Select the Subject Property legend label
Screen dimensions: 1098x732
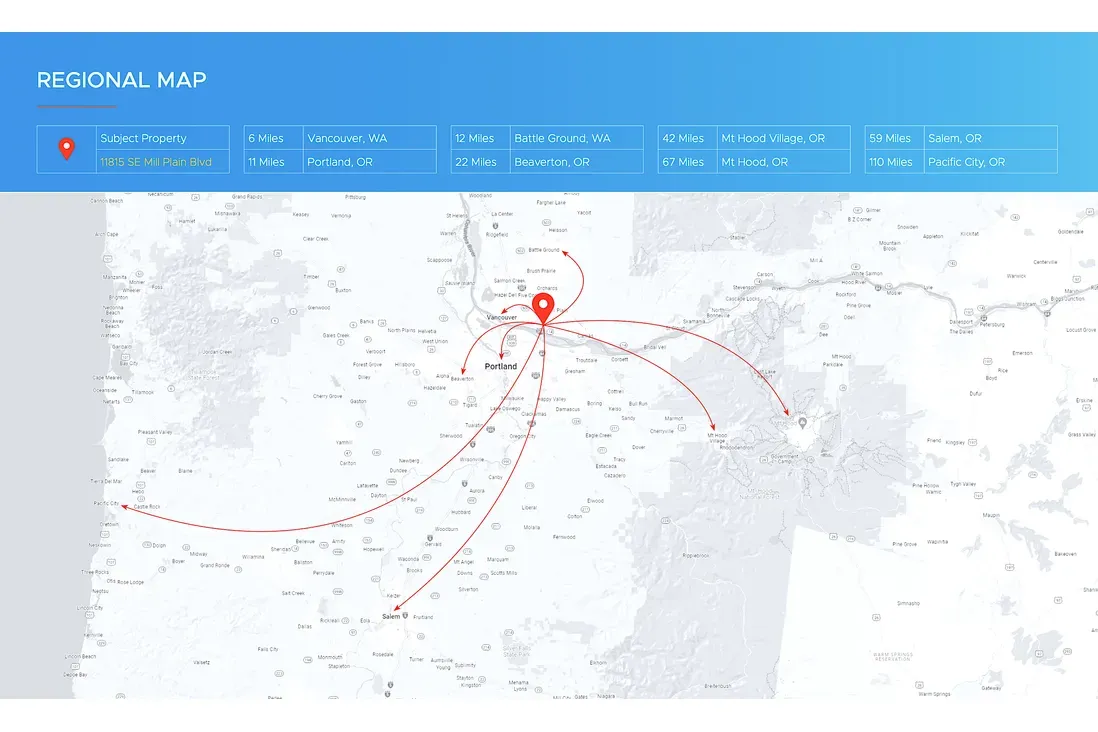[143, 138]
